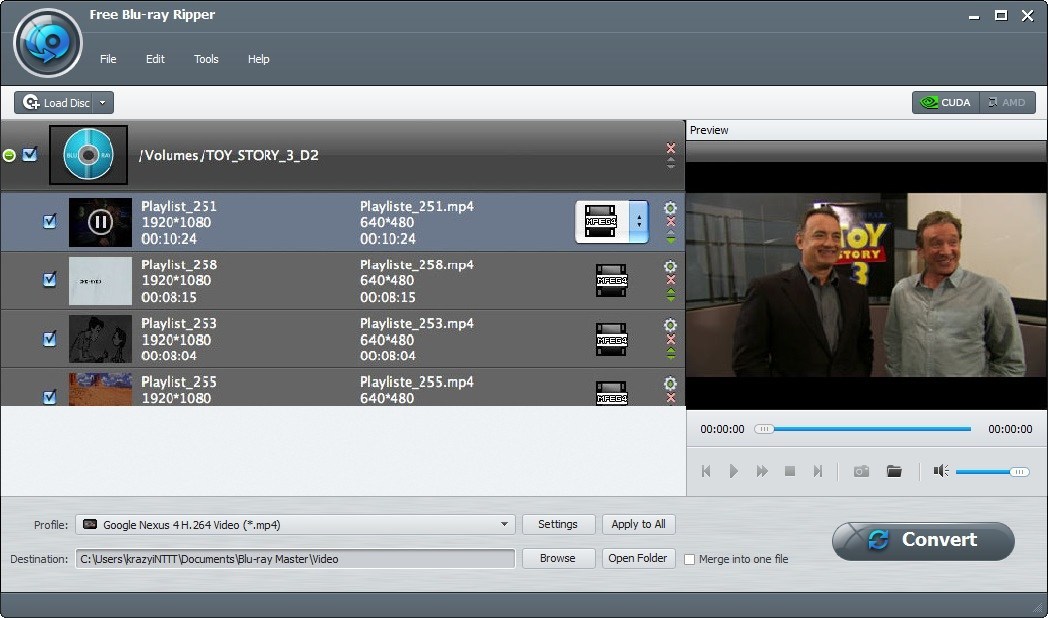Toggle Merge into one file checkbox
This screenshot has height=618, width=1048.
pos(689,559)
